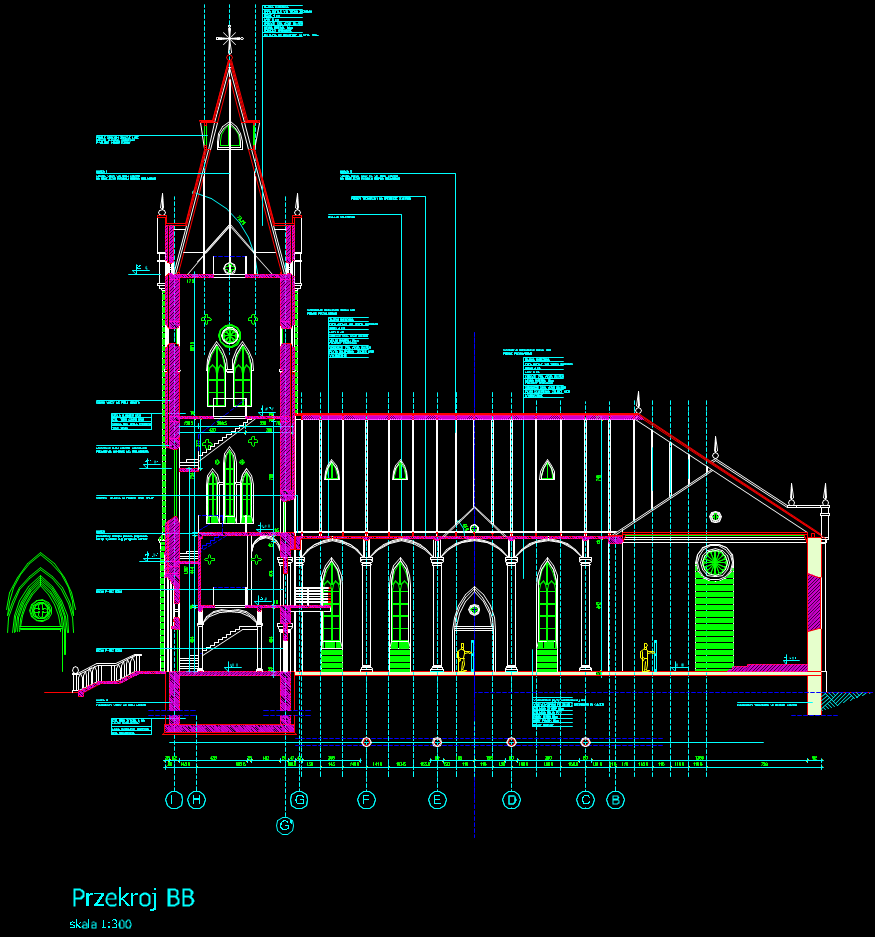Select the grid axis bubble labeled E
The height and width of the screenshot is (937, 875).
click(437, 800)
